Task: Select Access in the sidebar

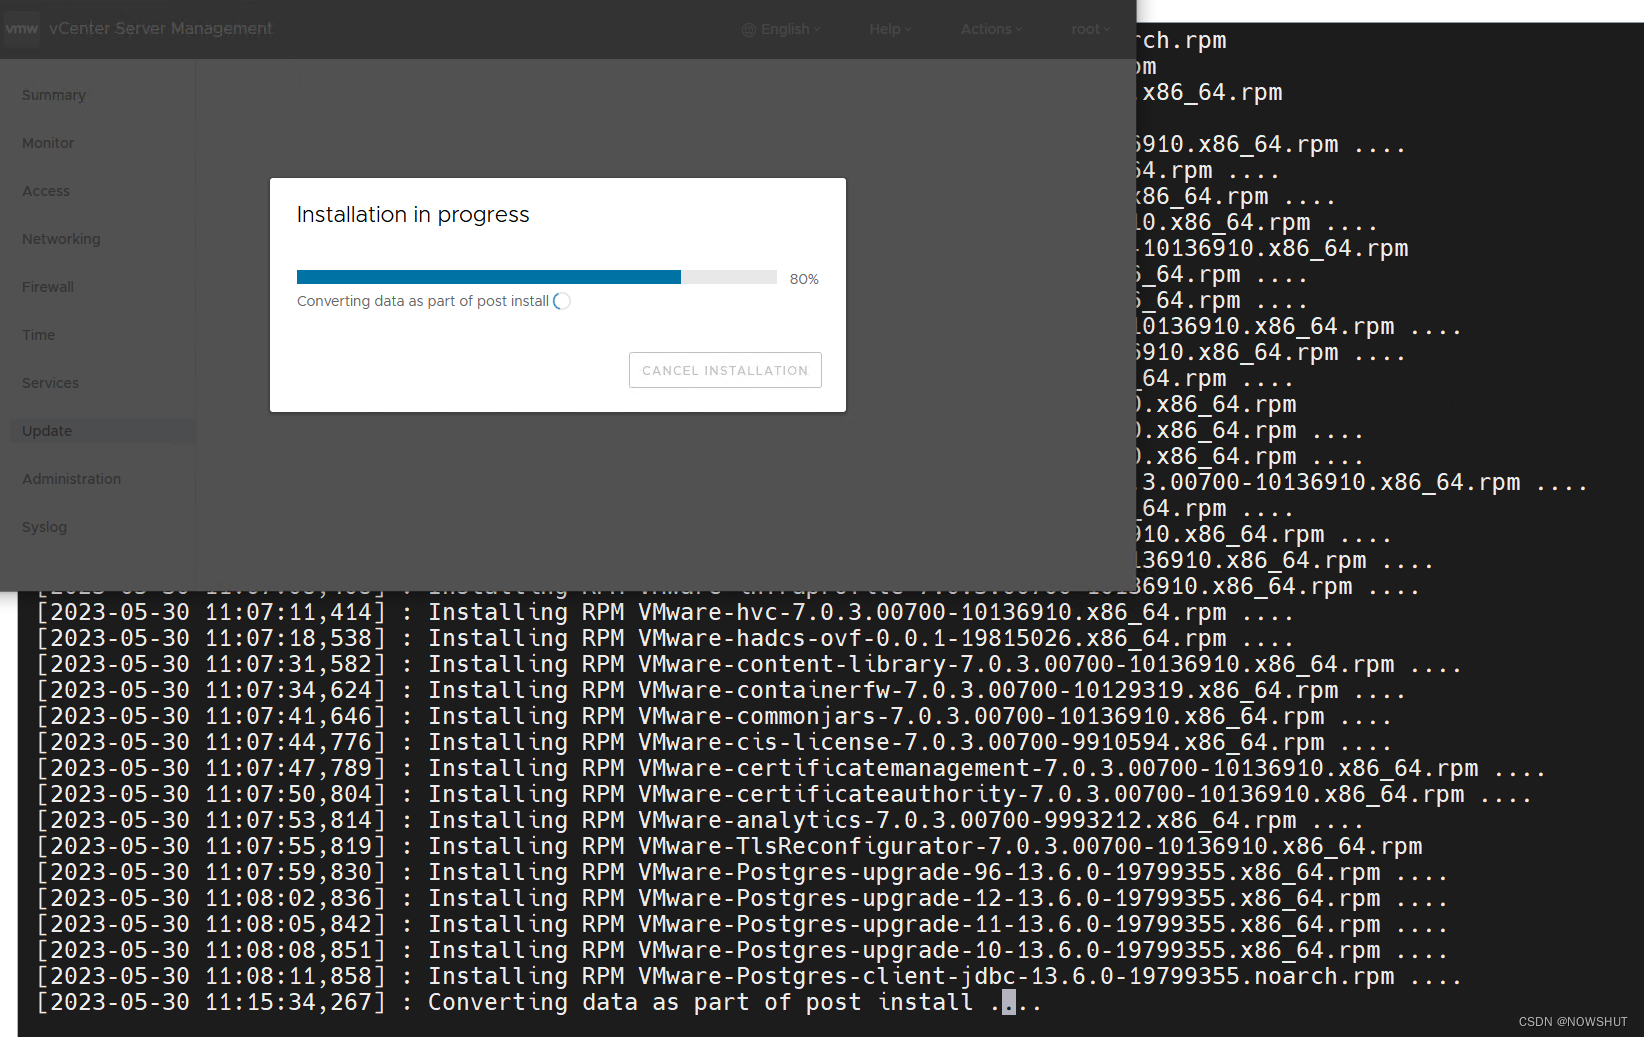Action: pyautogui.click(x=46, y=191)
